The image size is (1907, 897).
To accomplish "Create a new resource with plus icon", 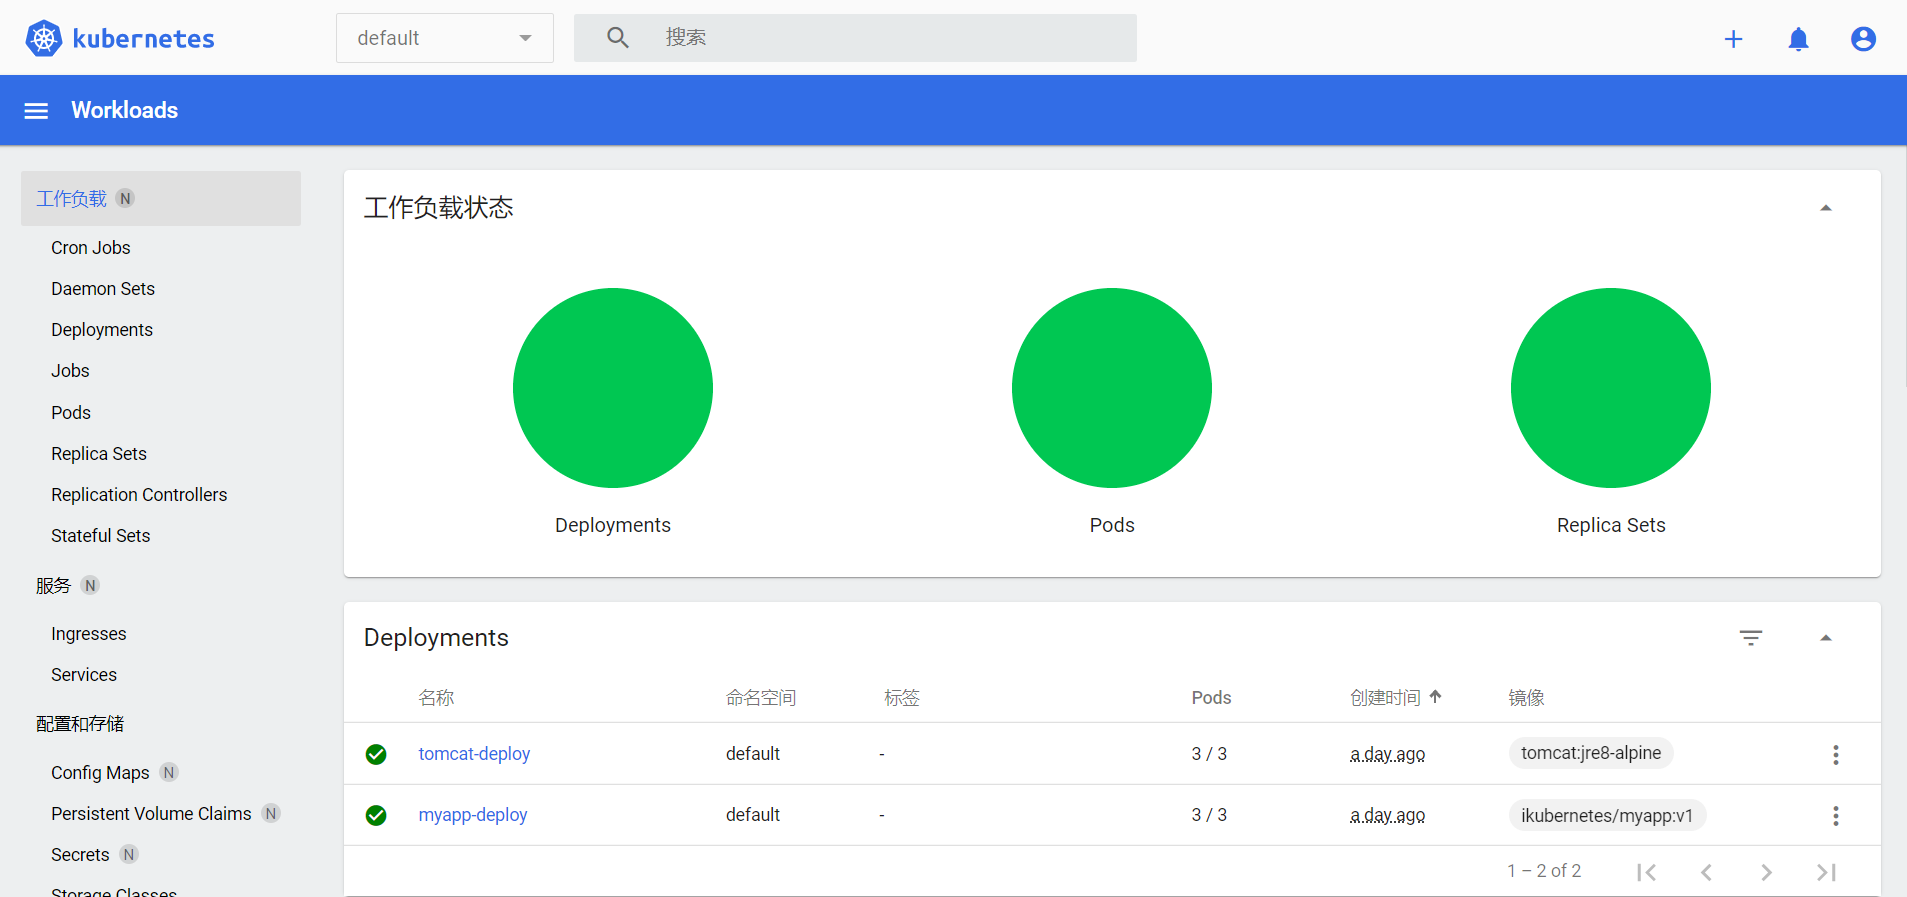I will tap(1734, 39).
